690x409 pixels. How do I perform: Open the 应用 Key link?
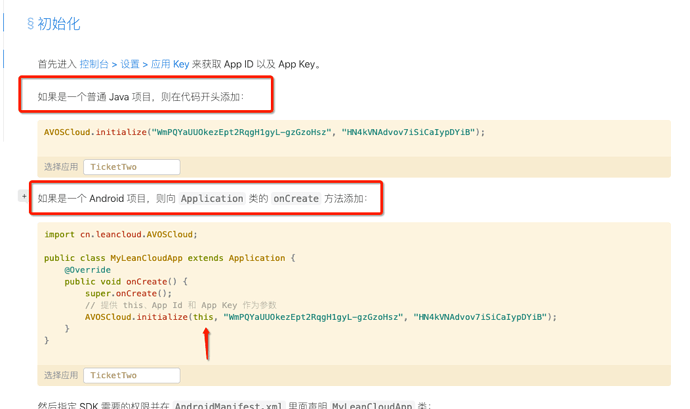(x=170, y=64)
